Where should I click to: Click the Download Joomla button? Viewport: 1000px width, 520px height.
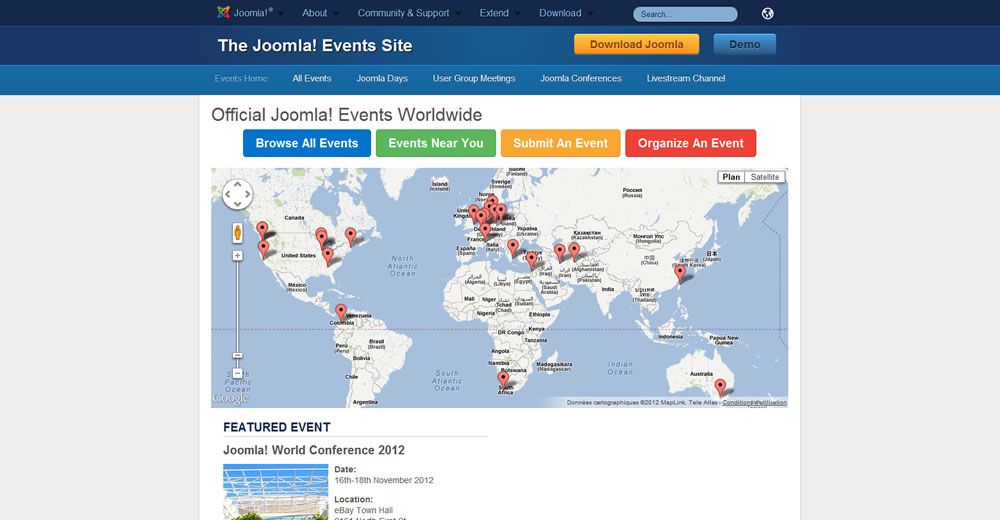point(636,44)
